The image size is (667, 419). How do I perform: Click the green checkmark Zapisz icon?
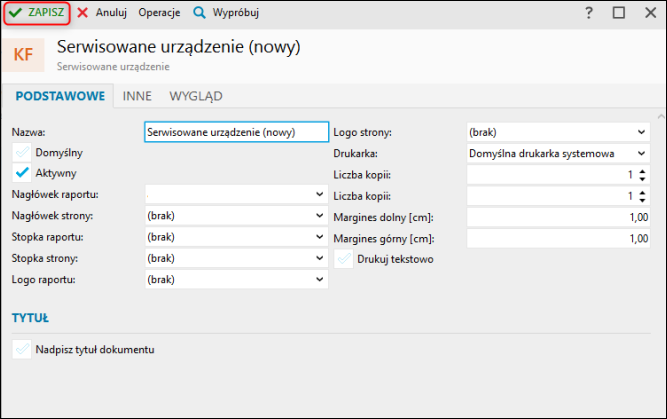pos(16,13)
